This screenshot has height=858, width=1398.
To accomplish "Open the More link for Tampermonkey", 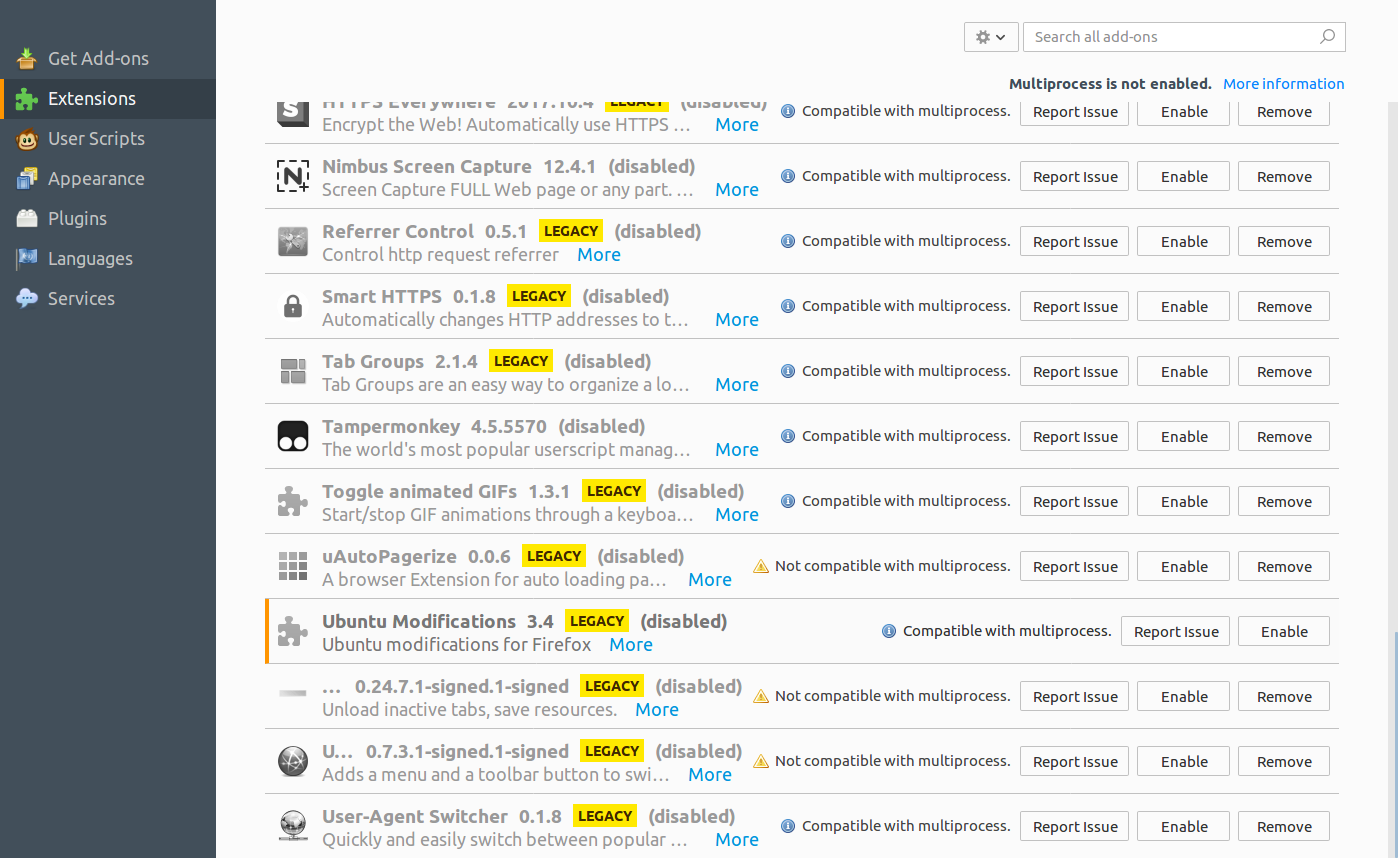I will click(737, 450).
